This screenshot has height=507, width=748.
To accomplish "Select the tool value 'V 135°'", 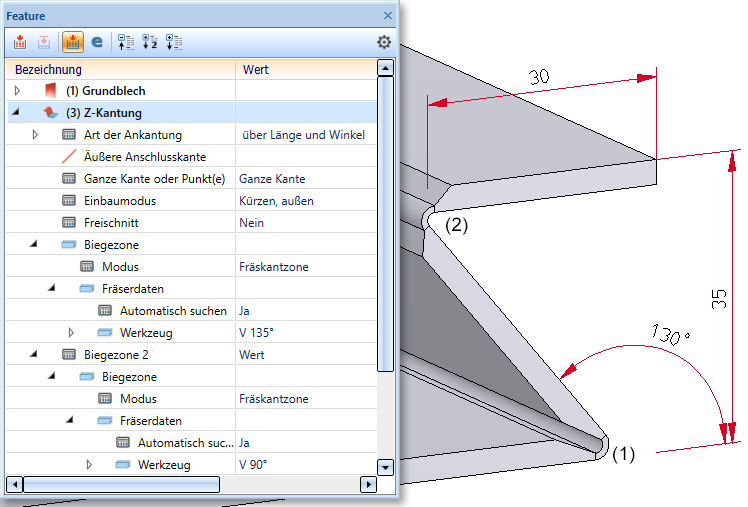I will pos(256,332).
